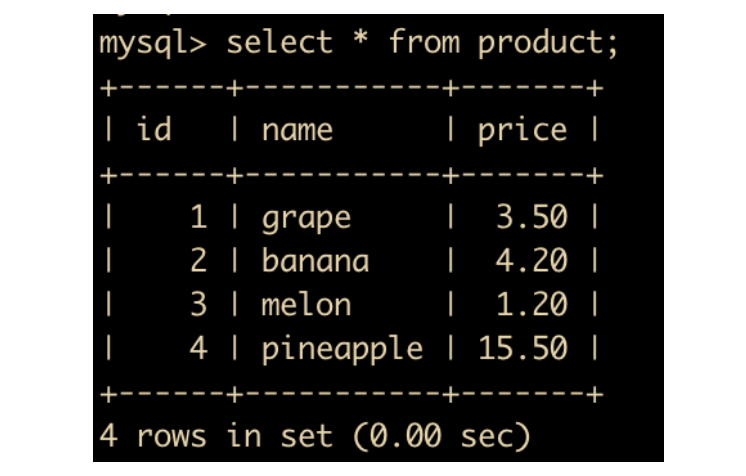Click the "price" column header

pos(522,130)
